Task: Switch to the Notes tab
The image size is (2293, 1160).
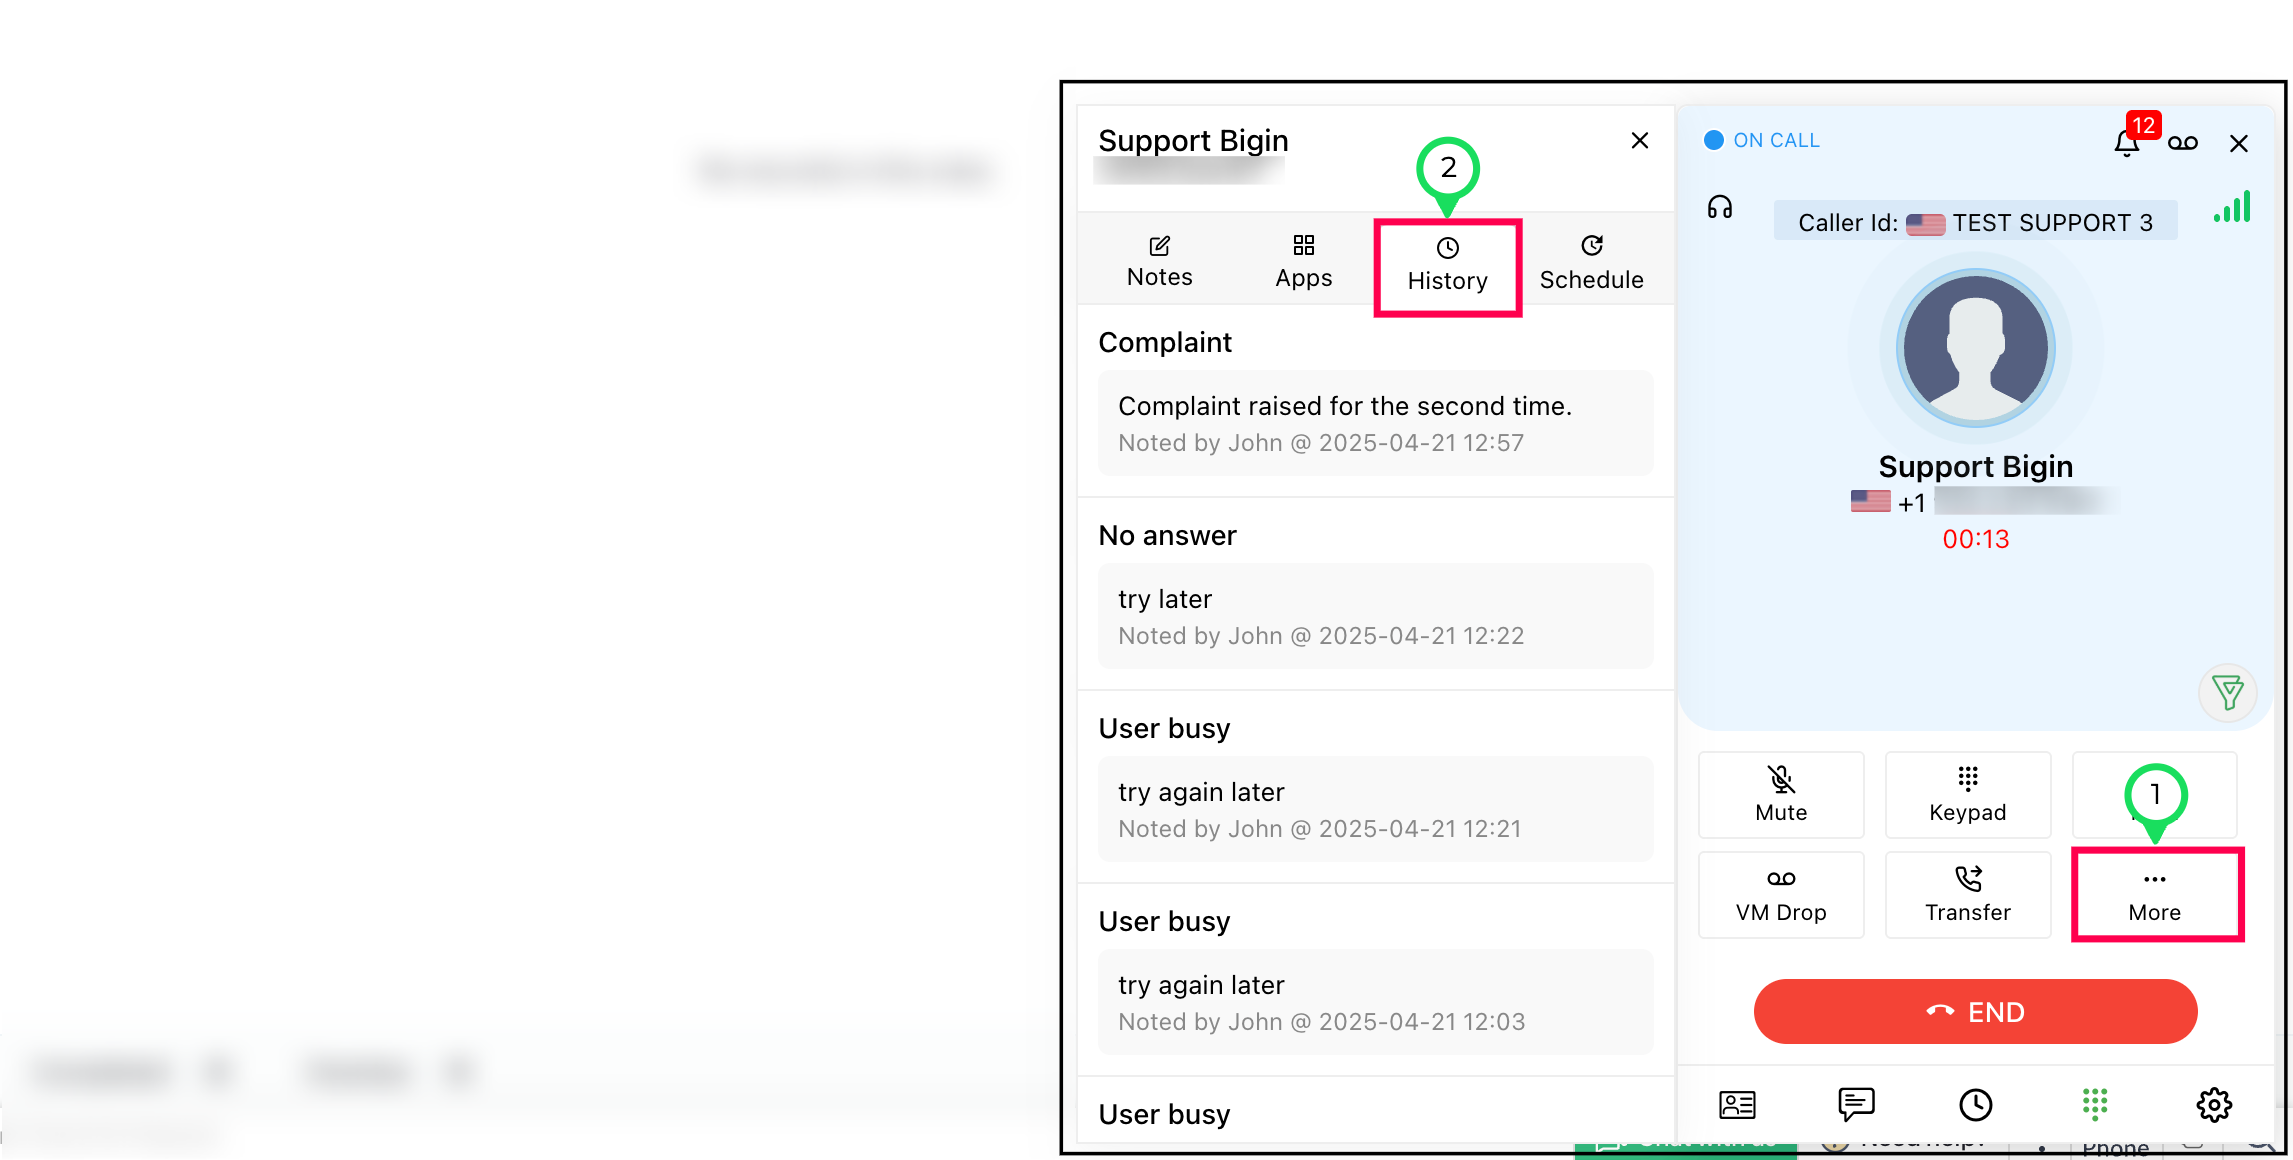Action: pyautogui.click(x=1159, y=262)
